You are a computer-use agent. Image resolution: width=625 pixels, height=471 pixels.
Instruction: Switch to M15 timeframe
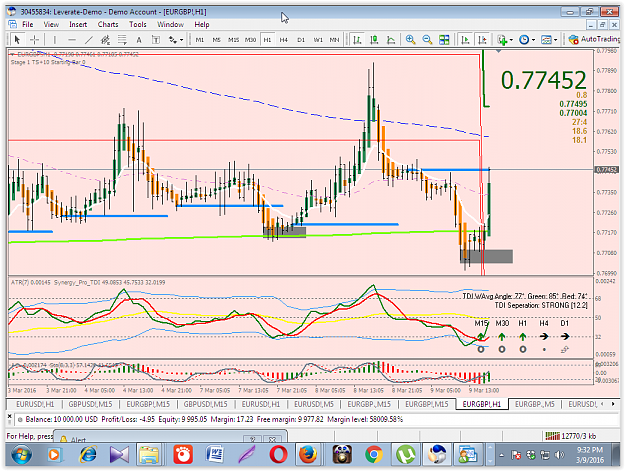coord(233,39)
